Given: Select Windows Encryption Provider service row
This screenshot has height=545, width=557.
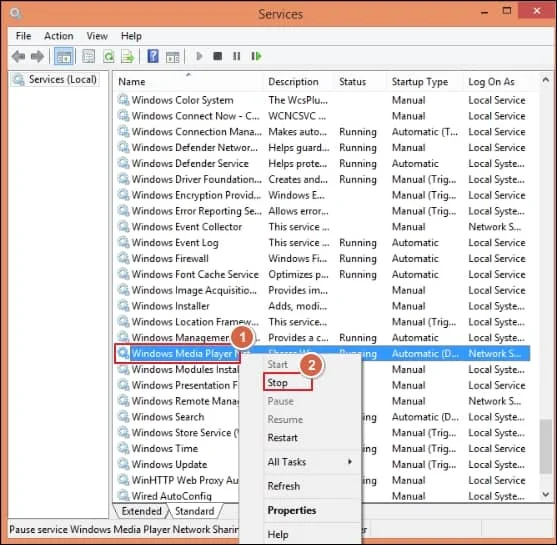Looking at the screenshot, I should pos(323,195).
